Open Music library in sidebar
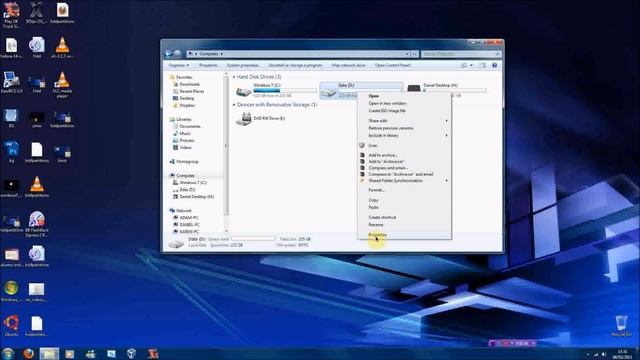Viewport: 640px width, 360px height. [185, 133]
